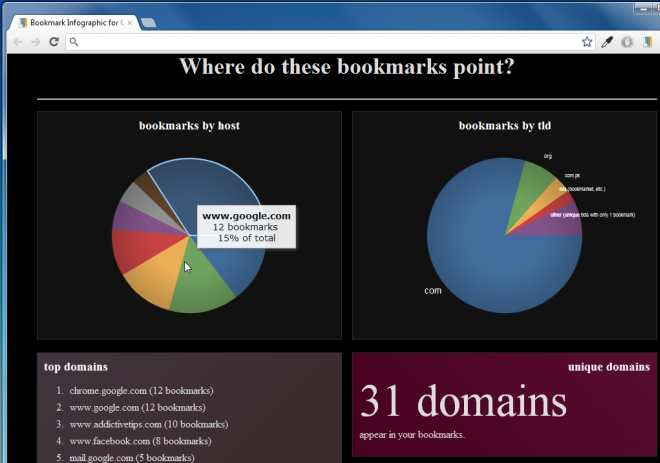Click the 'com.pk' pie label
This screenshot has height=463, width=660.
tap(572, 176)
